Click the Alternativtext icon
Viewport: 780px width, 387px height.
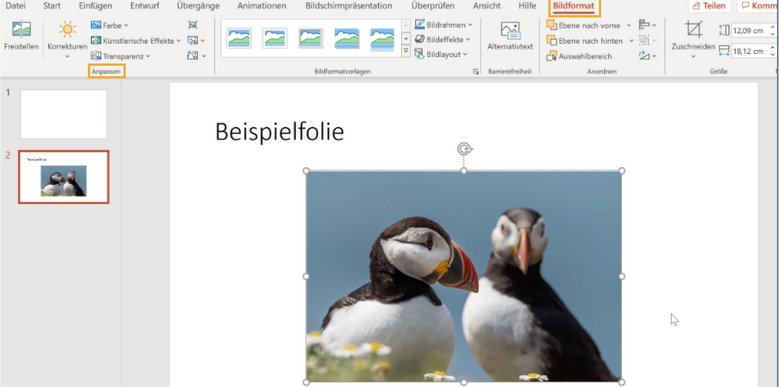click(510, 31)
